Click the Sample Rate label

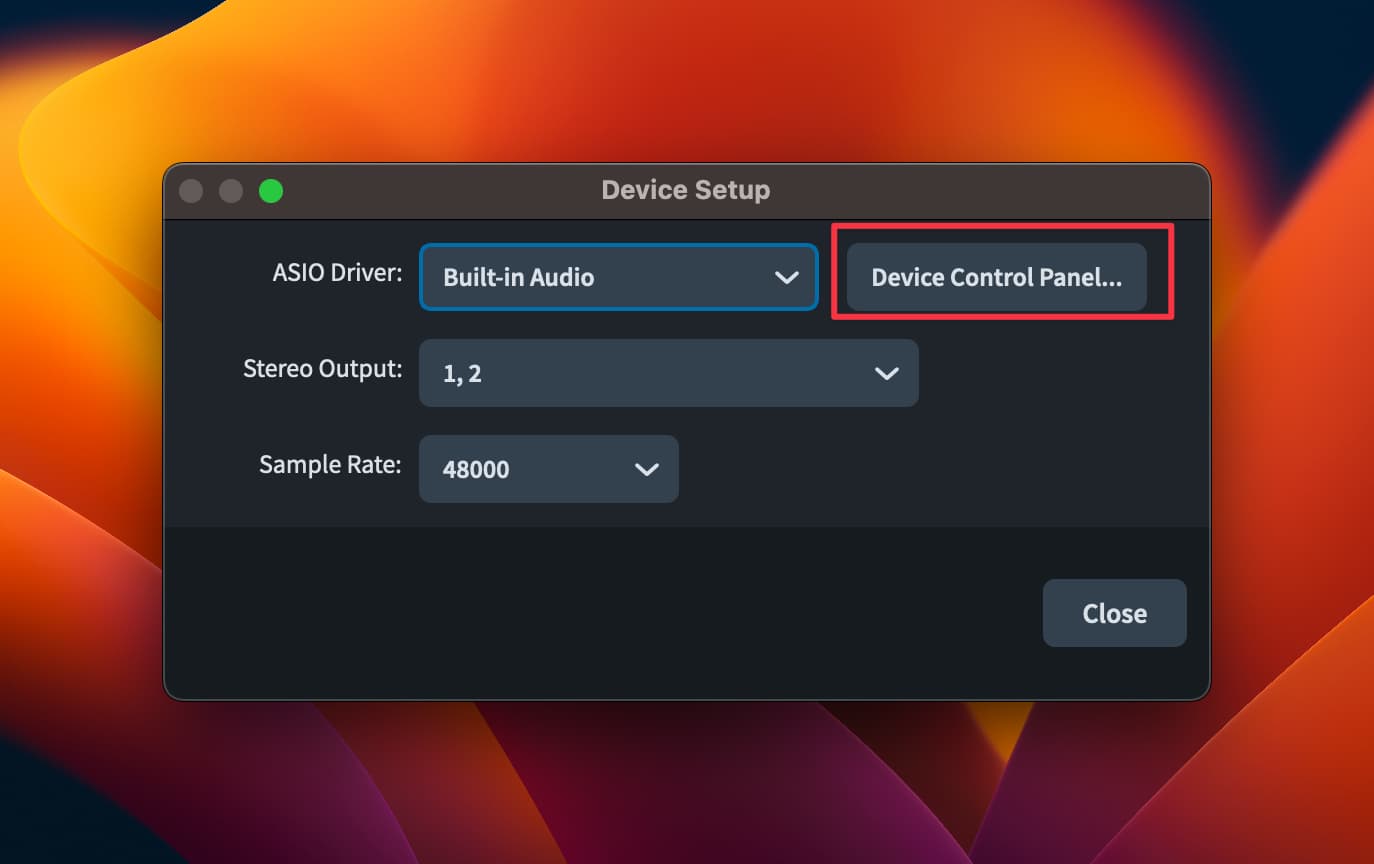point(331,465)
